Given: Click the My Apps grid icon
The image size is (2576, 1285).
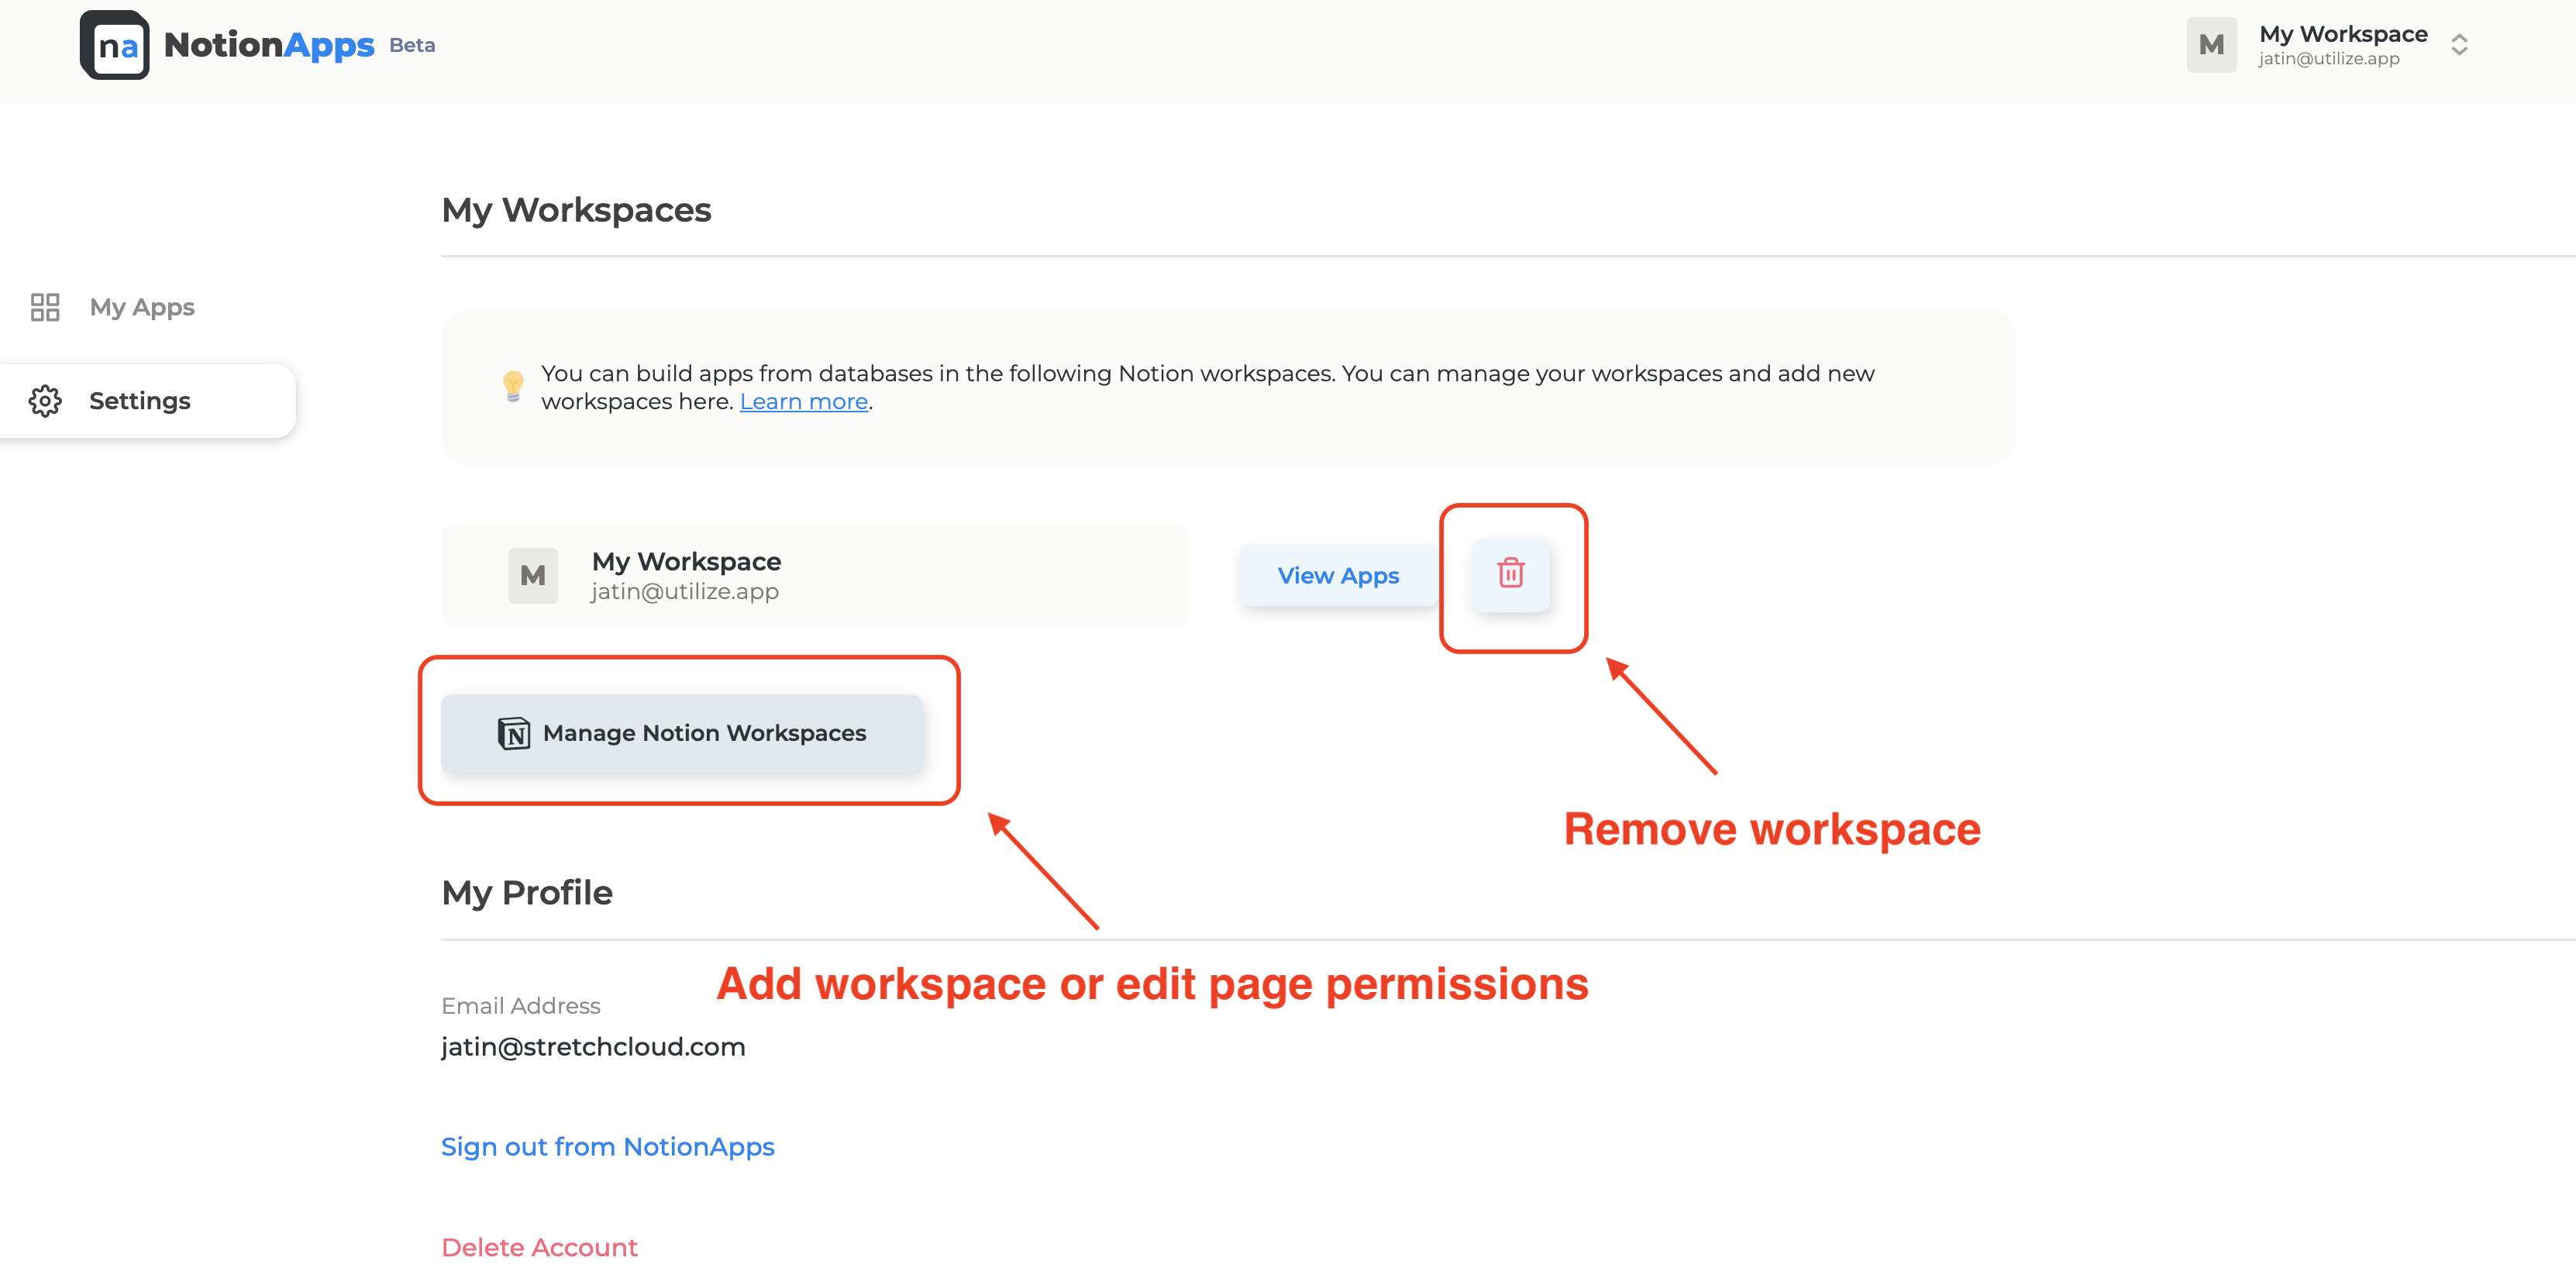Looking at the screenshot, I should [45, 307].
